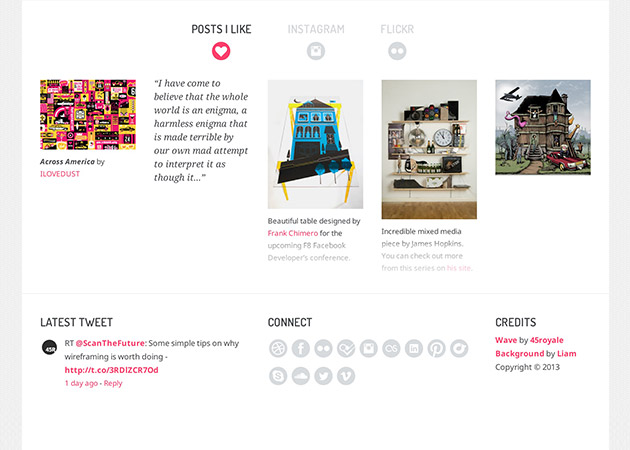Open the Skype icon

(278, 376)
